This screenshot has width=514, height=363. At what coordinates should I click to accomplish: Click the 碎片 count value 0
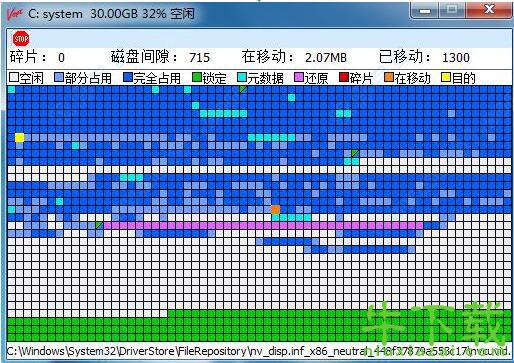pos(61,58)
